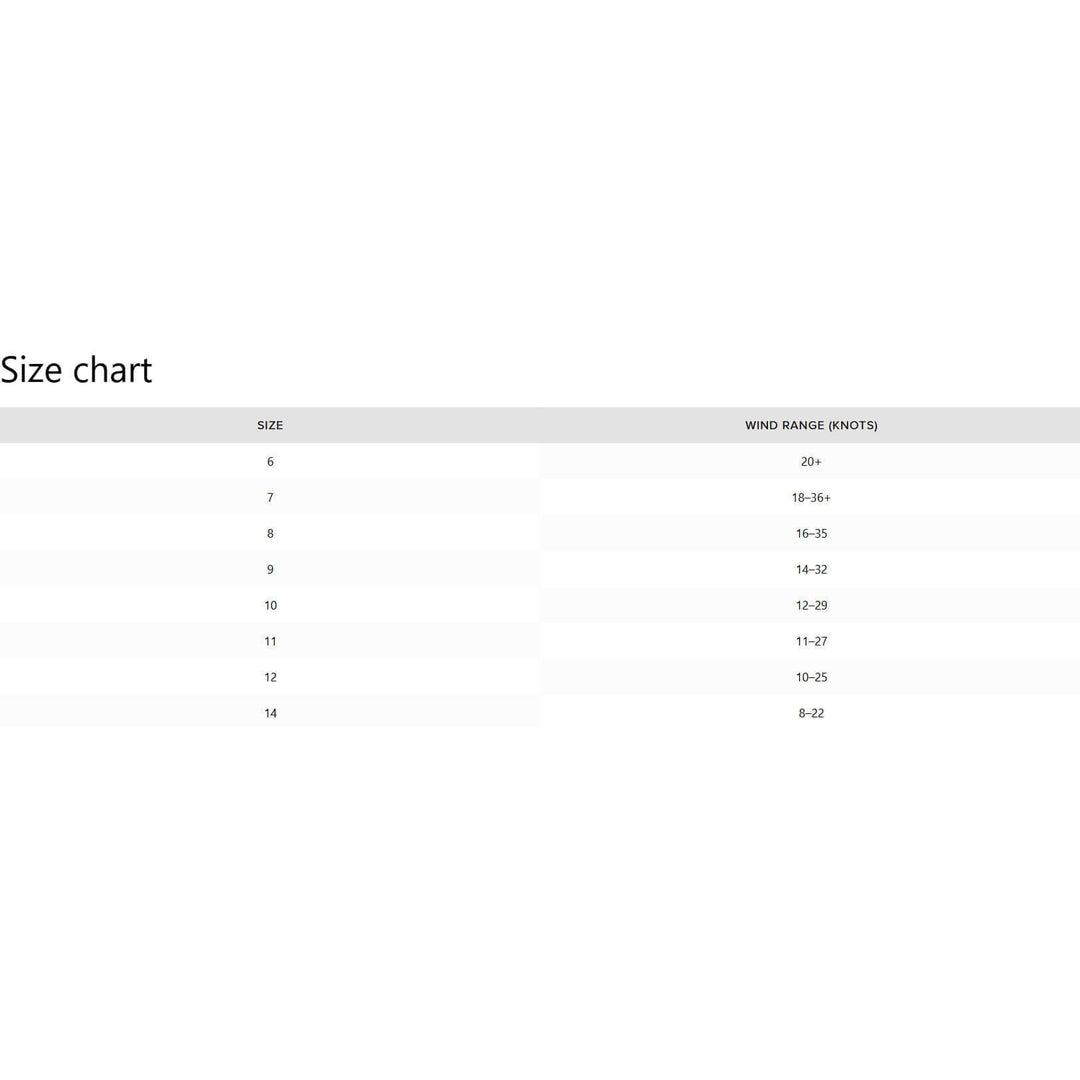Select the size 12 cell

270,678
